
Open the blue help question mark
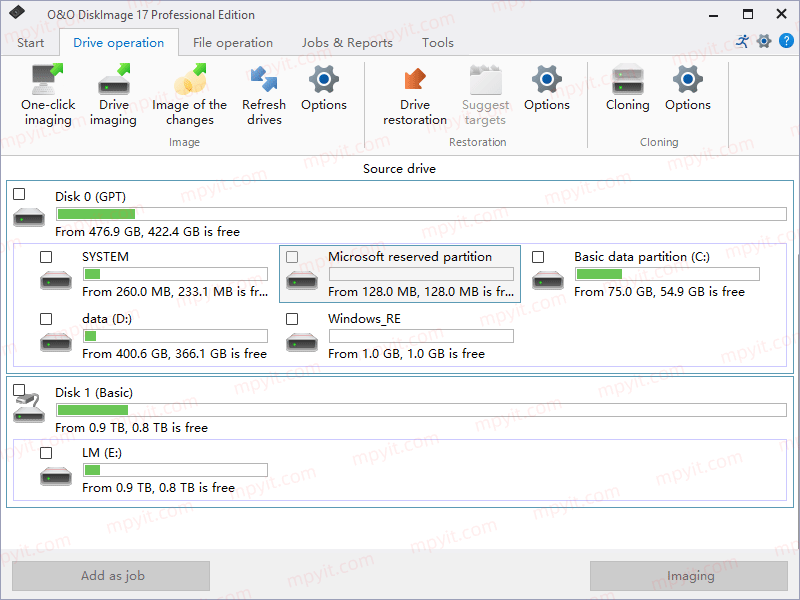pyautogui.click(x=786, y=41)
